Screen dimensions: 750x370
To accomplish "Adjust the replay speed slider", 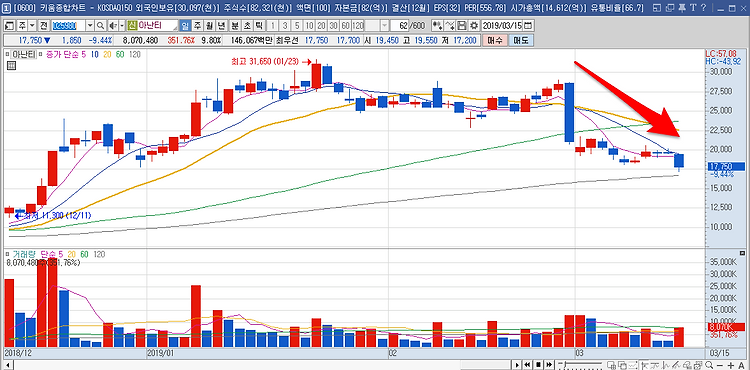I will click(x=580, y=365).
